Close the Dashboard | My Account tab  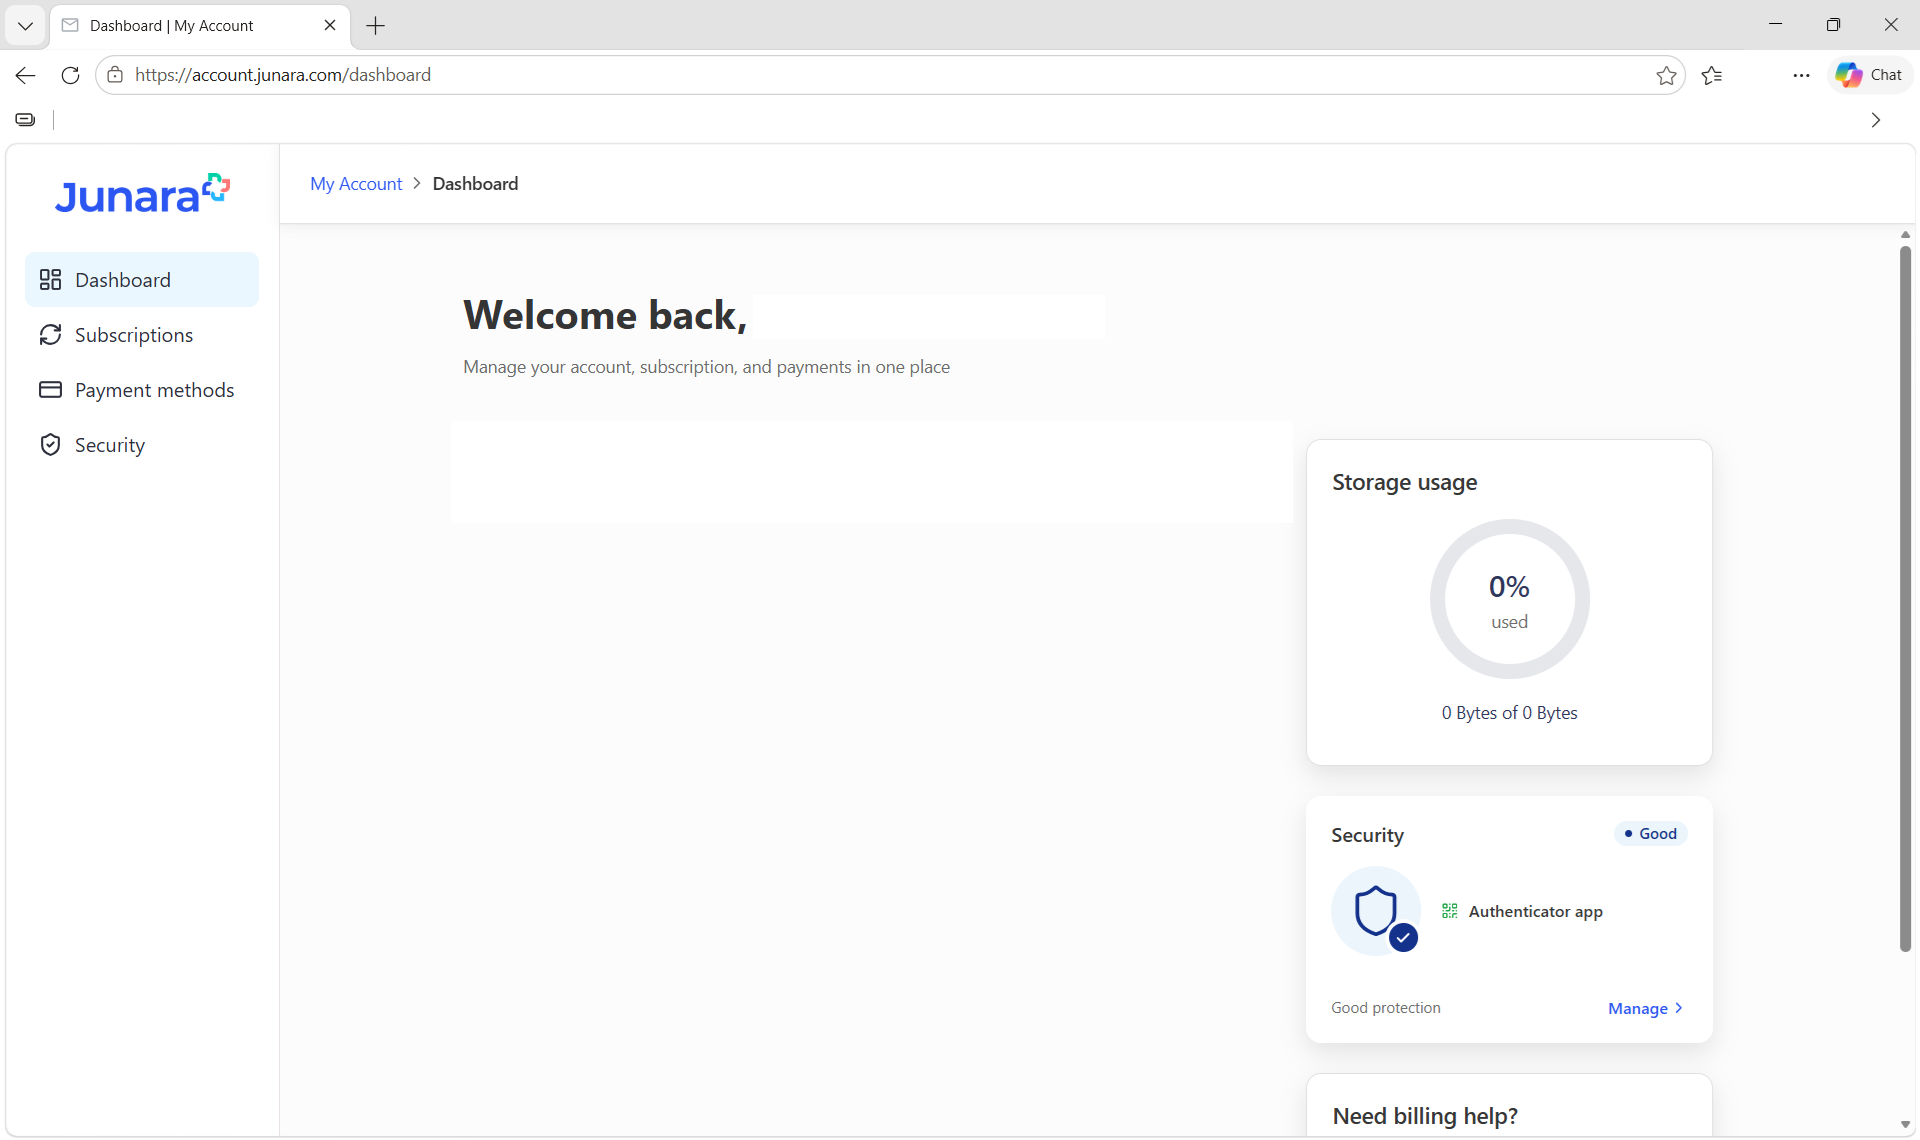tap(330, 26)
